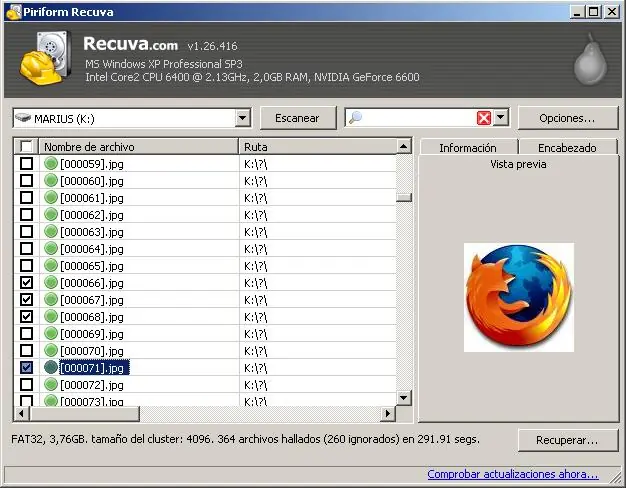Click green status dot of [000059].jpg
Viewport: 626px width, 488px height.
tap(51, 163)
